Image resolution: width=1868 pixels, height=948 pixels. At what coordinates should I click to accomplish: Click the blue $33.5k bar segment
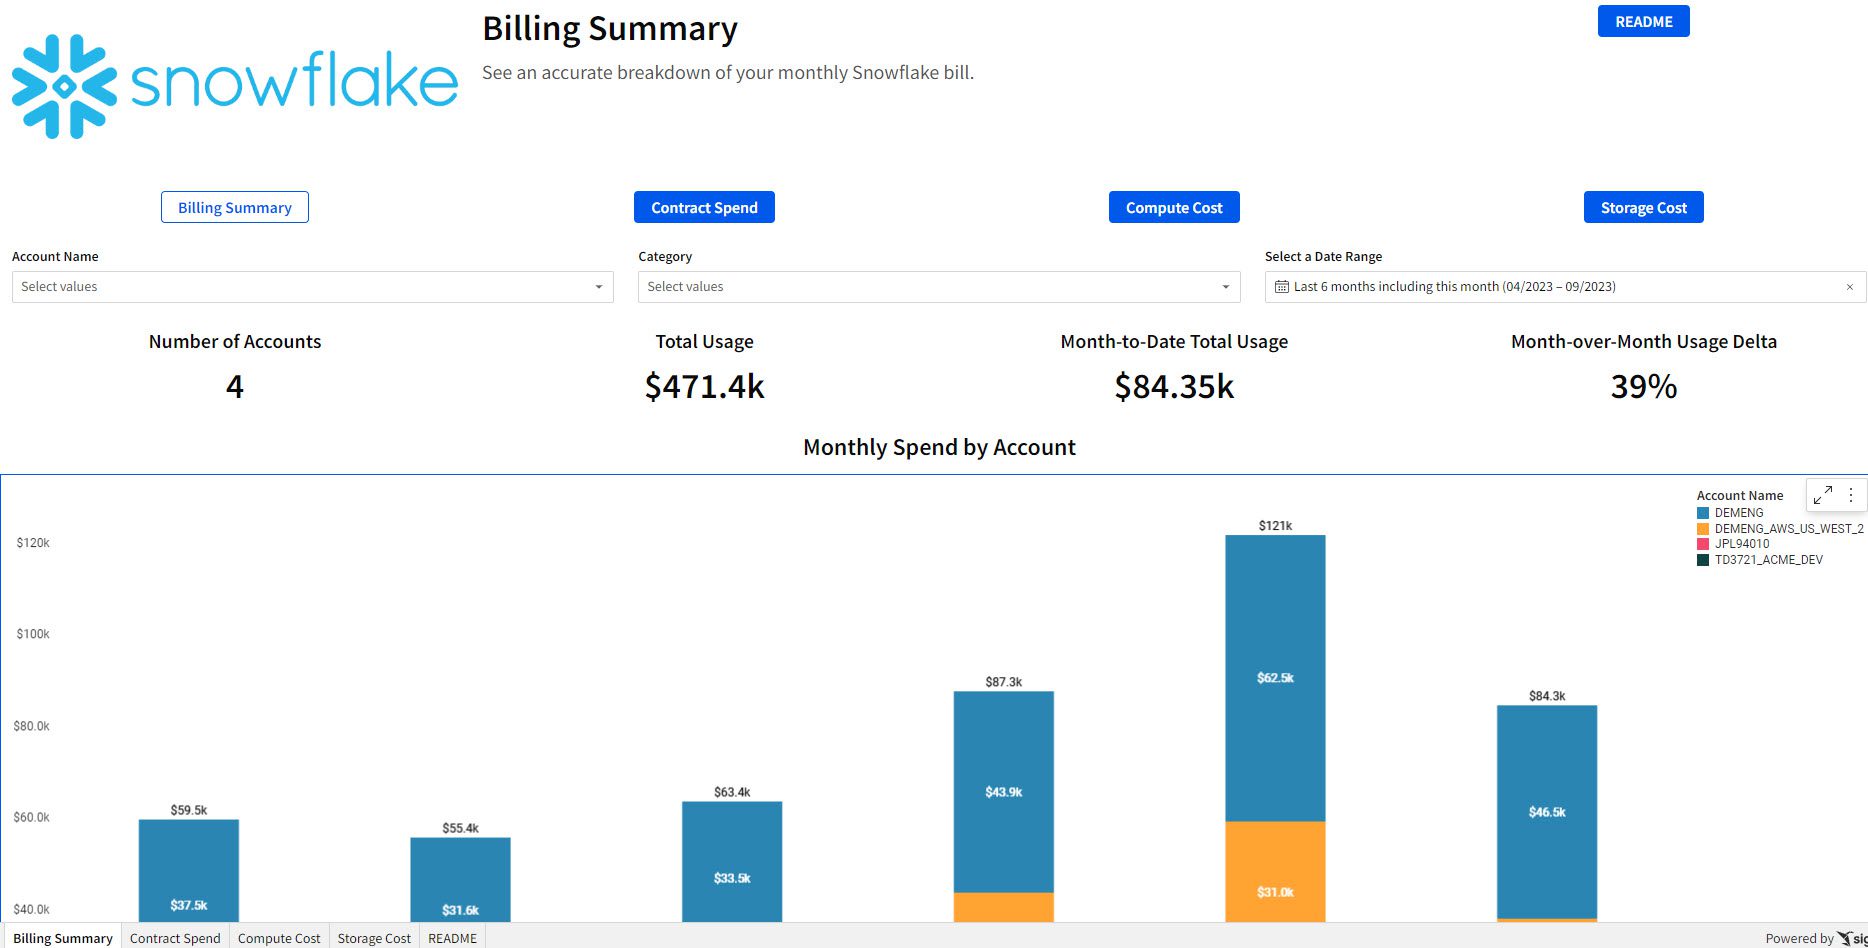click(x=732, y=862)
